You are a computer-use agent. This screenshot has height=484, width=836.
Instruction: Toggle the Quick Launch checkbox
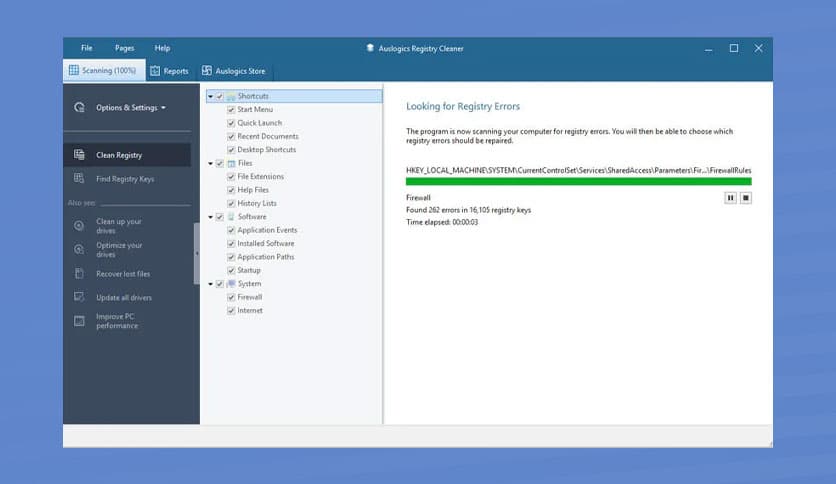(231, 123)
